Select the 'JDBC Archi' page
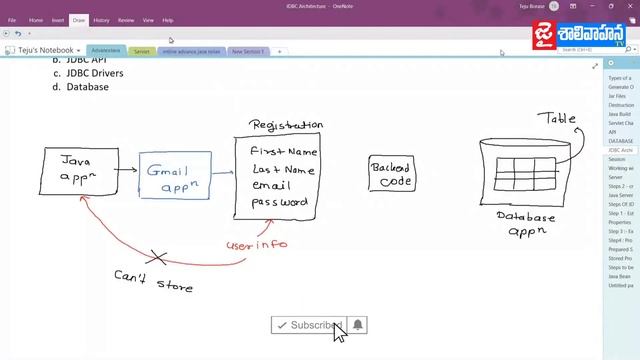 [620, 150]
